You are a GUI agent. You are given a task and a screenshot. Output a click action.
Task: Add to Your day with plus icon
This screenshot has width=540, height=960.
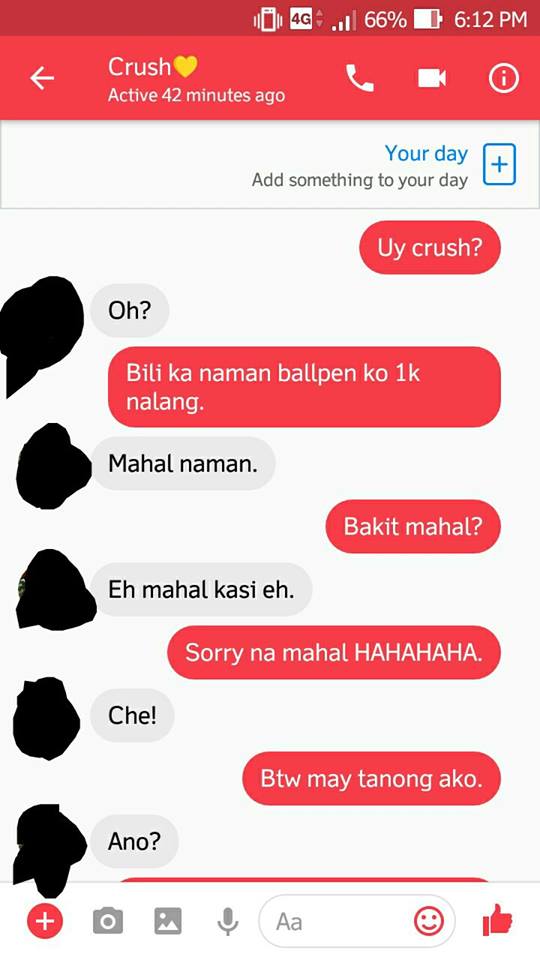click(499, 165)
